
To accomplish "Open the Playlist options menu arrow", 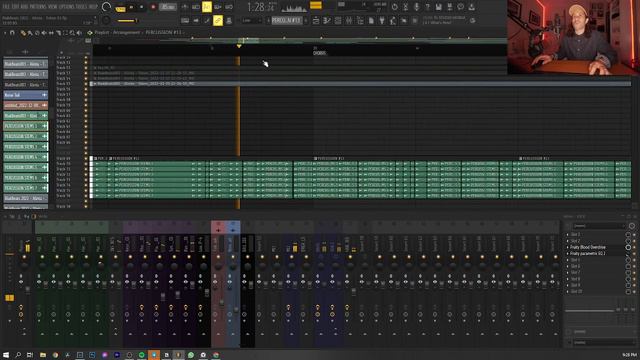I will click(x=5, y=32).
